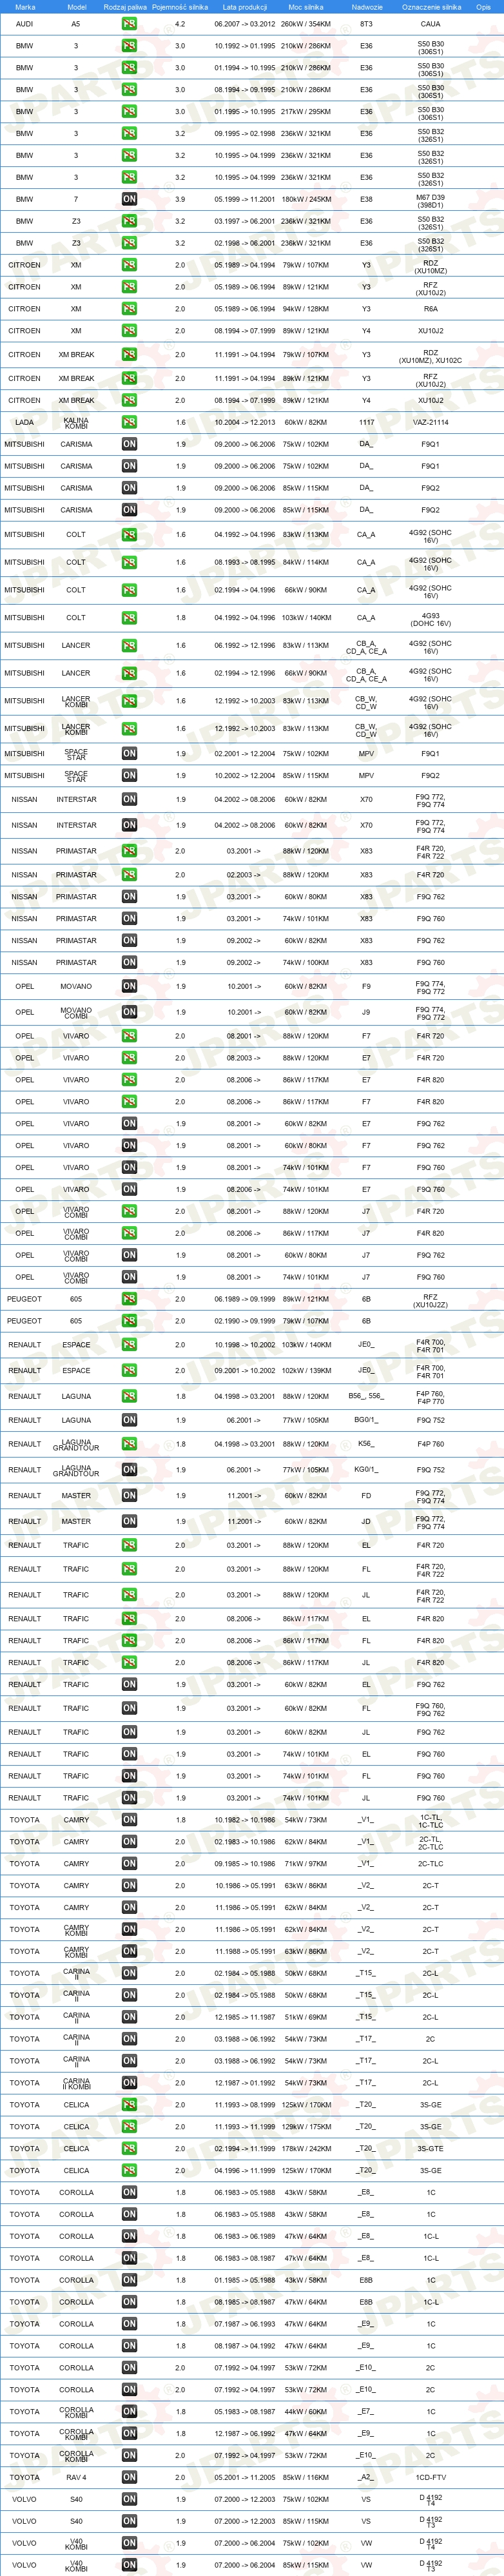Image resolution: width=504 pixels, height=2576 pixels.
Task: Select the 'LADA' brand cell
Action: point(24,422)
